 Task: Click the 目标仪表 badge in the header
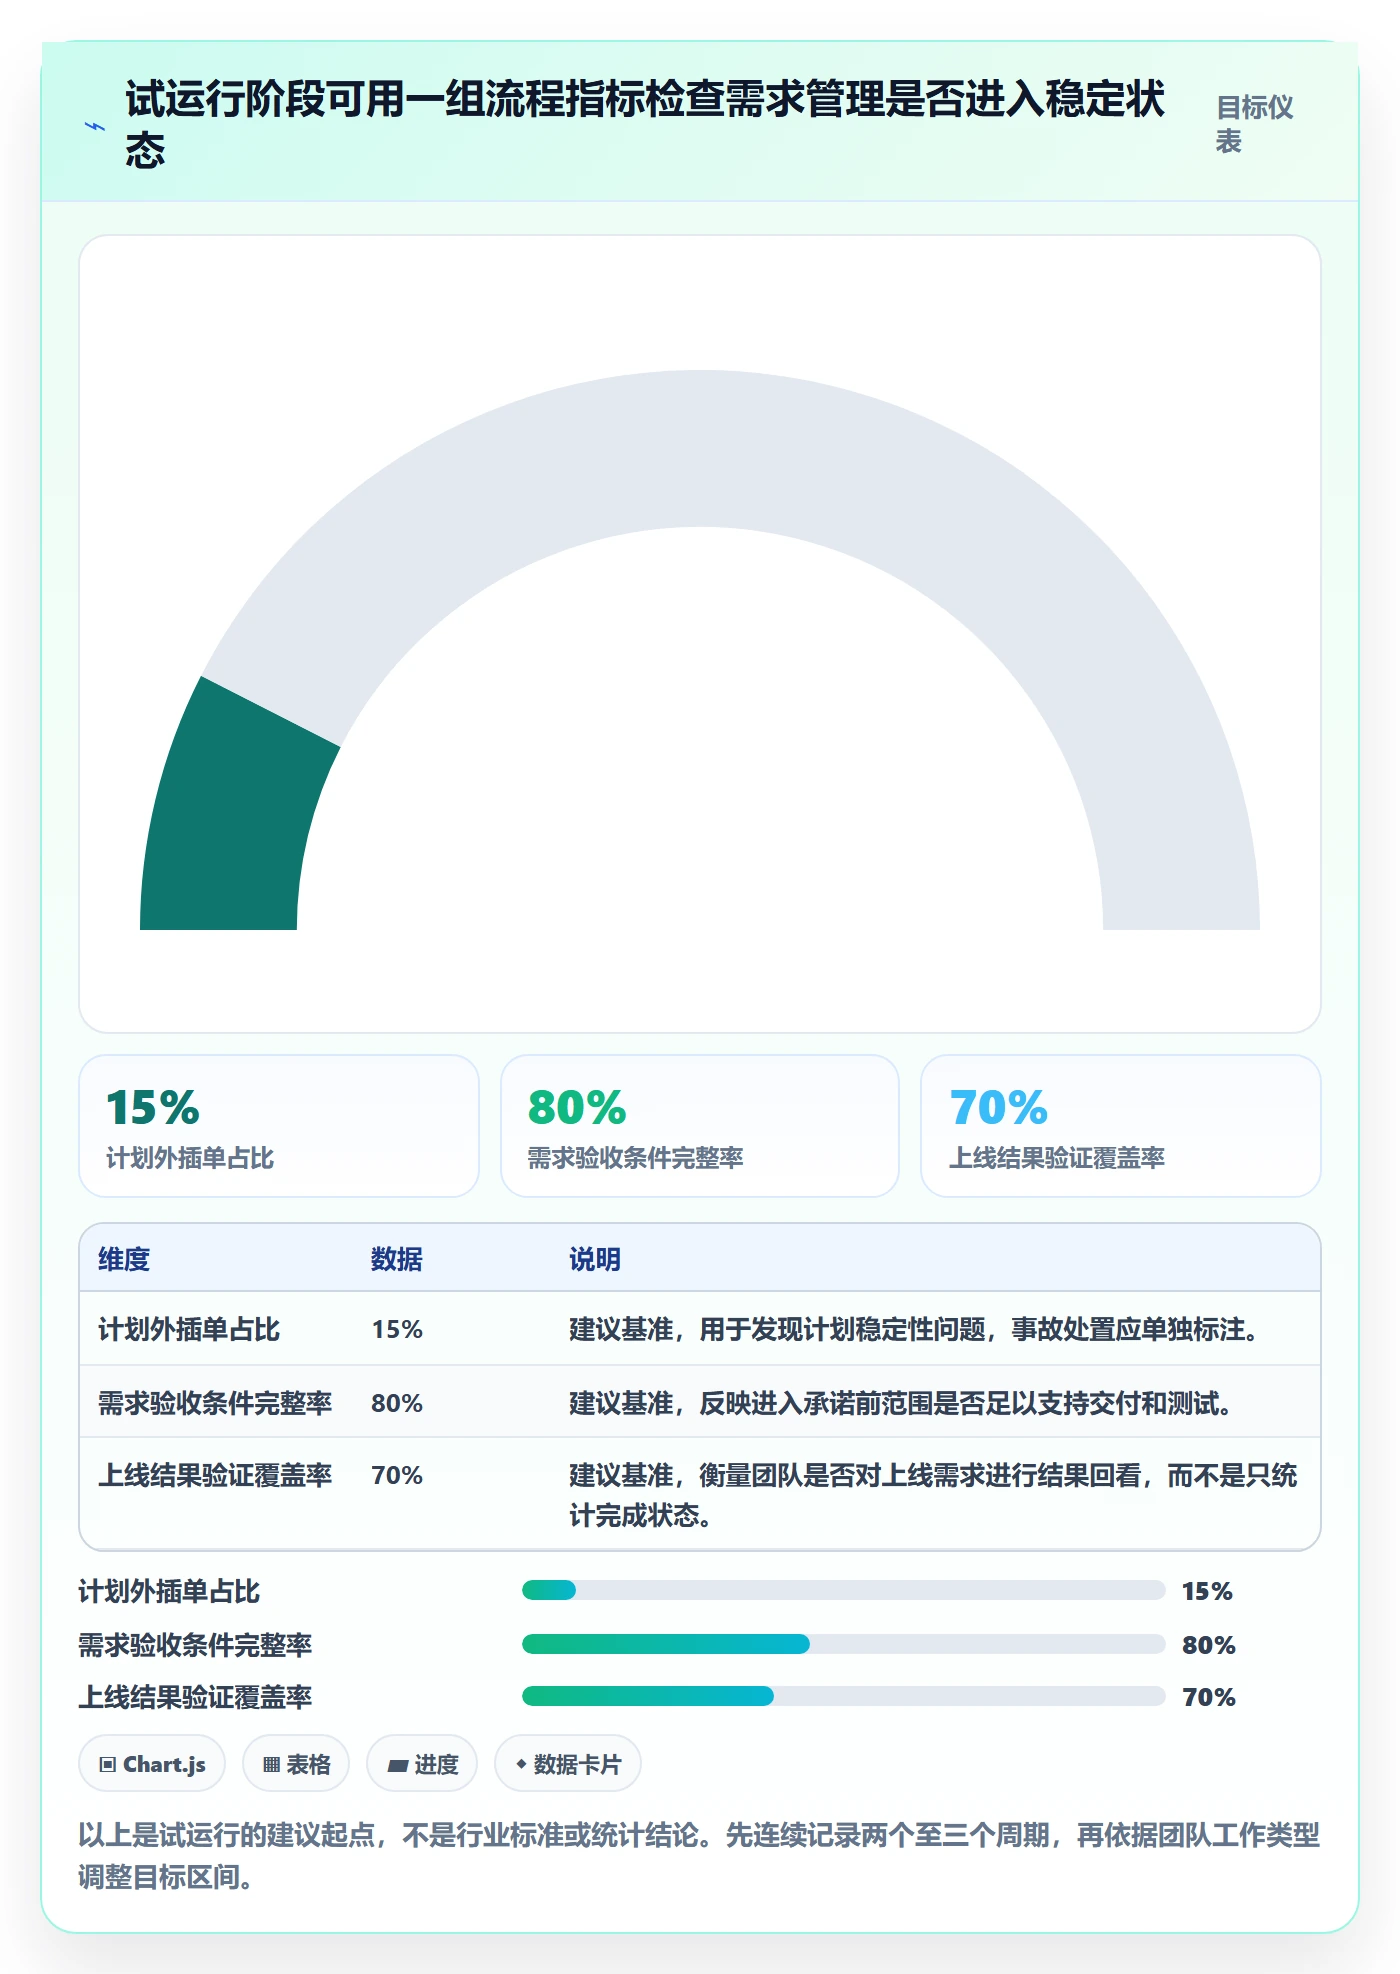pyautogui.click(x=1255, y=124)
